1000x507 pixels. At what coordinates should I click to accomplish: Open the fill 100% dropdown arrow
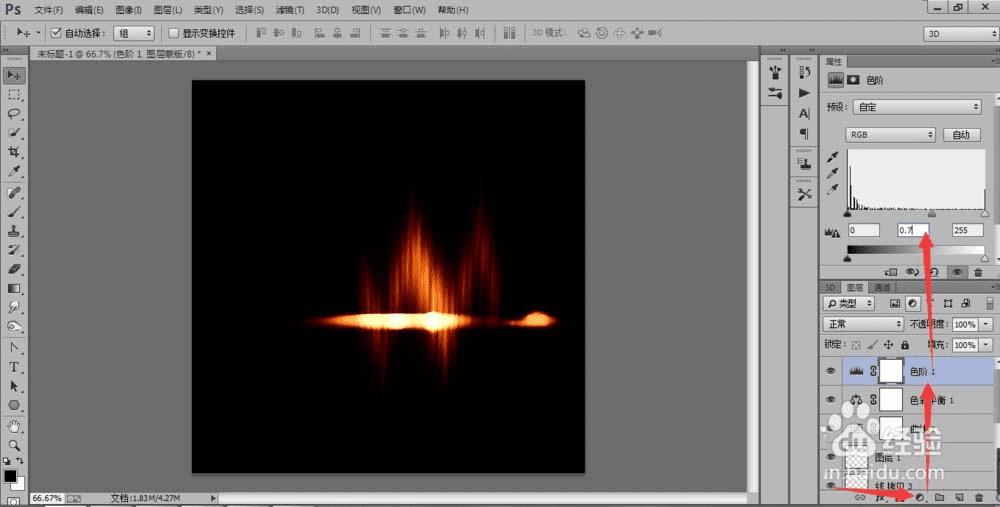pyautogui.click(x=986, y=345)
